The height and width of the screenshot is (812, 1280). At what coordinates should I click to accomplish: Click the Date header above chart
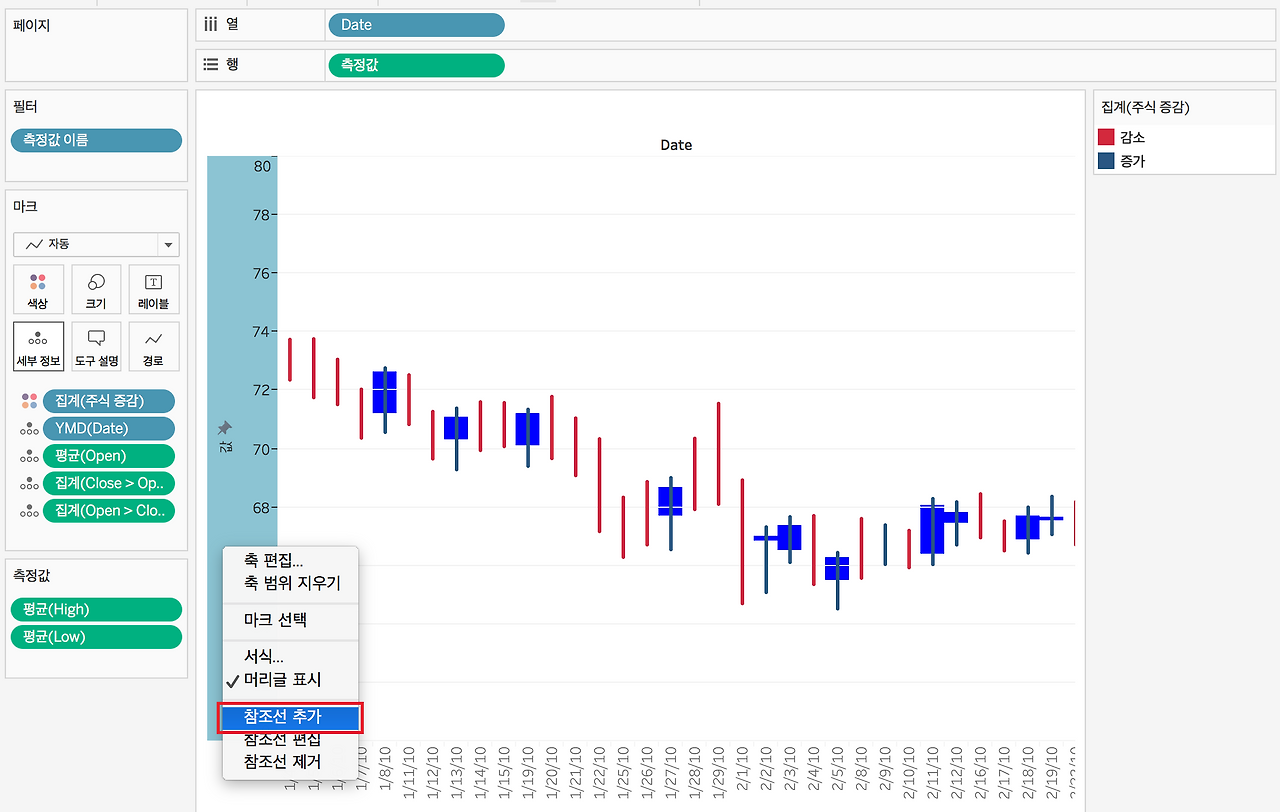pos(676,145)
